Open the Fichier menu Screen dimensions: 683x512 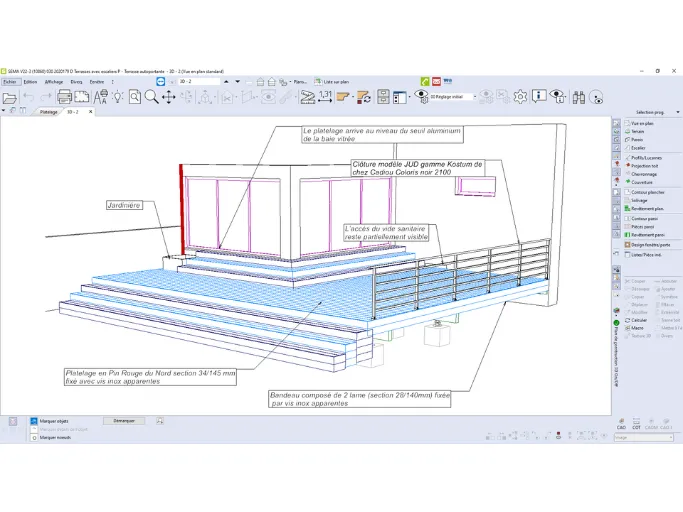[10, 81]
